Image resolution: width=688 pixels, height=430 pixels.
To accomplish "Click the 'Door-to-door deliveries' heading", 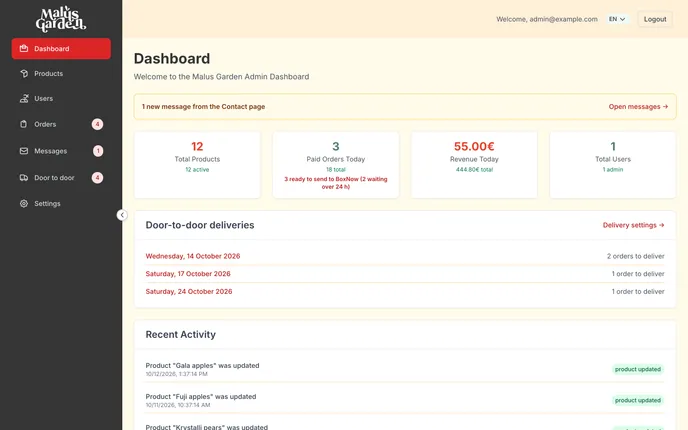I will point(200,225).
